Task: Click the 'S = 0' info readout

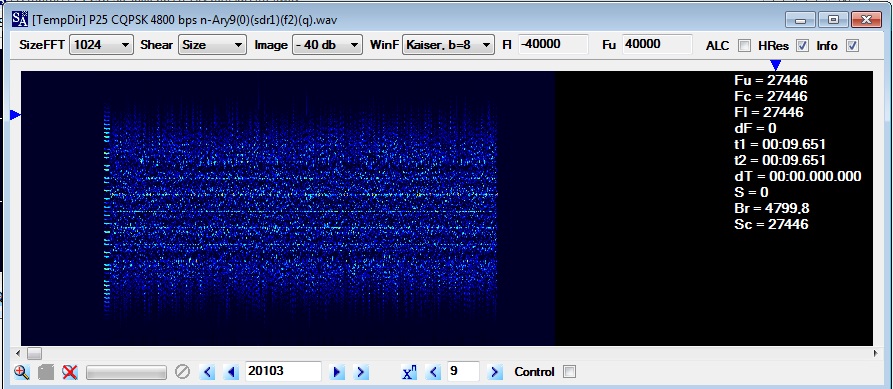Action: [752, 192]
